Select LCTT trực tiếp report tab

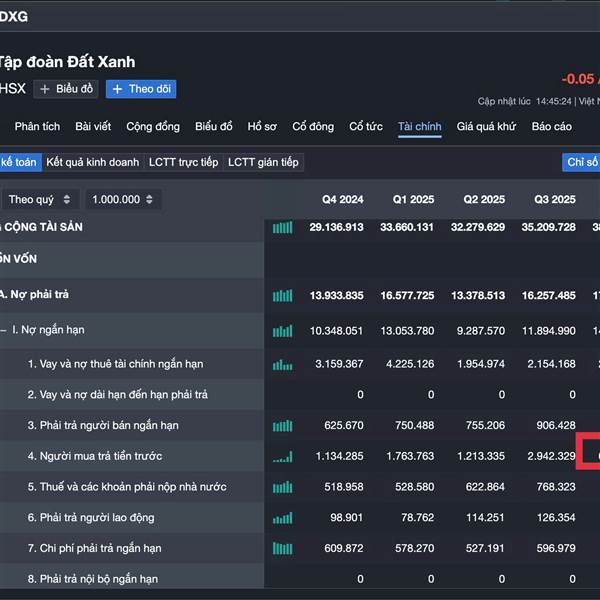(183, 162)
